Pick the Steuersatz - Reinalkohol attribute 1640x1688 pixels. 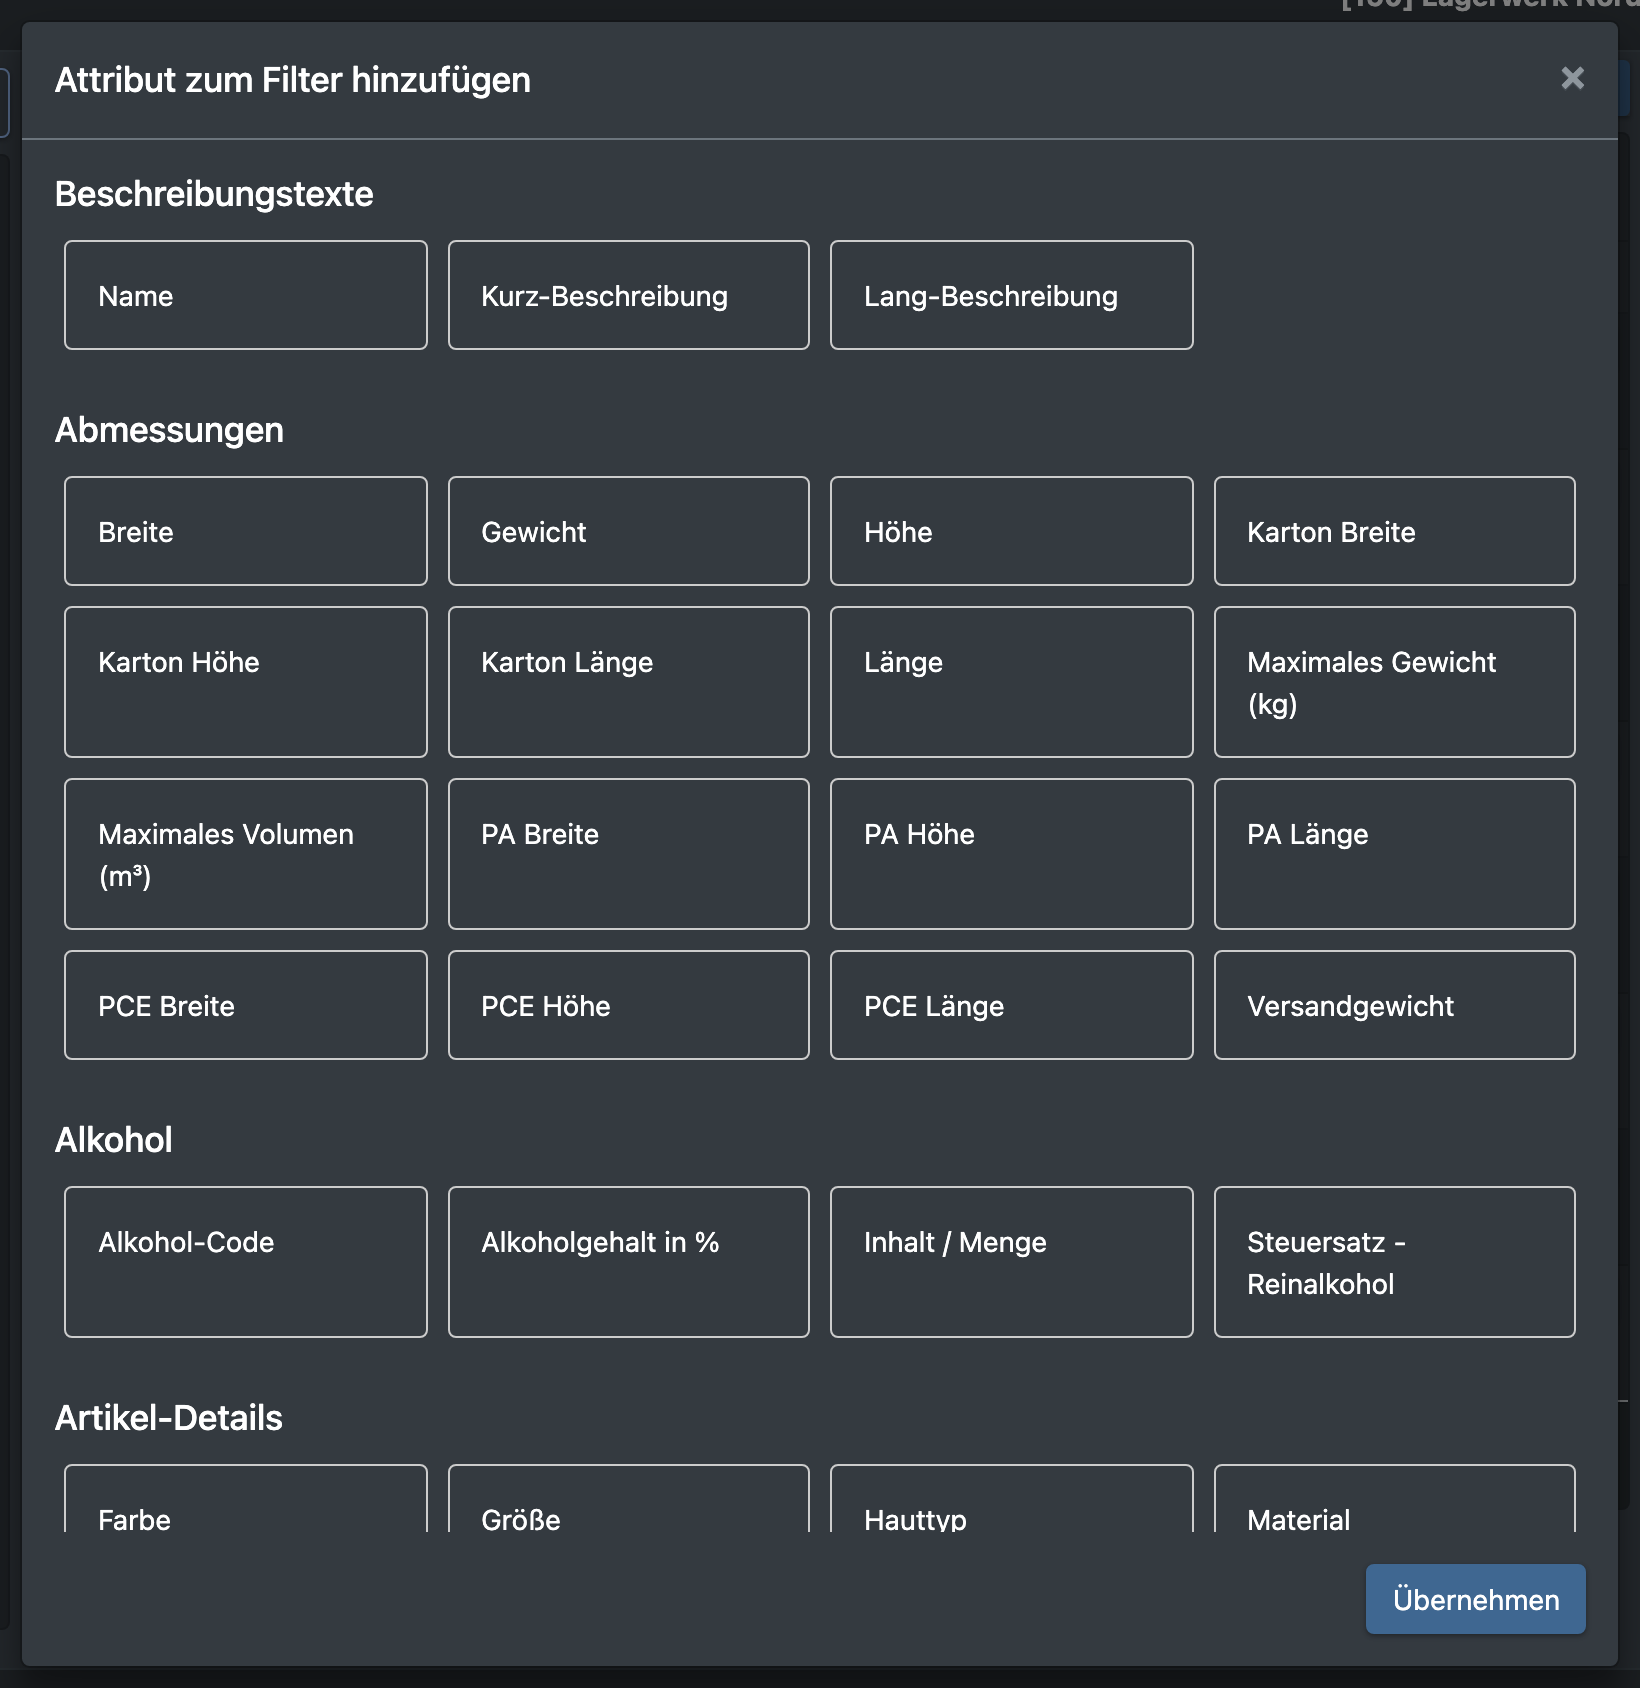pyautogui.click(x=1395, y=1262)
